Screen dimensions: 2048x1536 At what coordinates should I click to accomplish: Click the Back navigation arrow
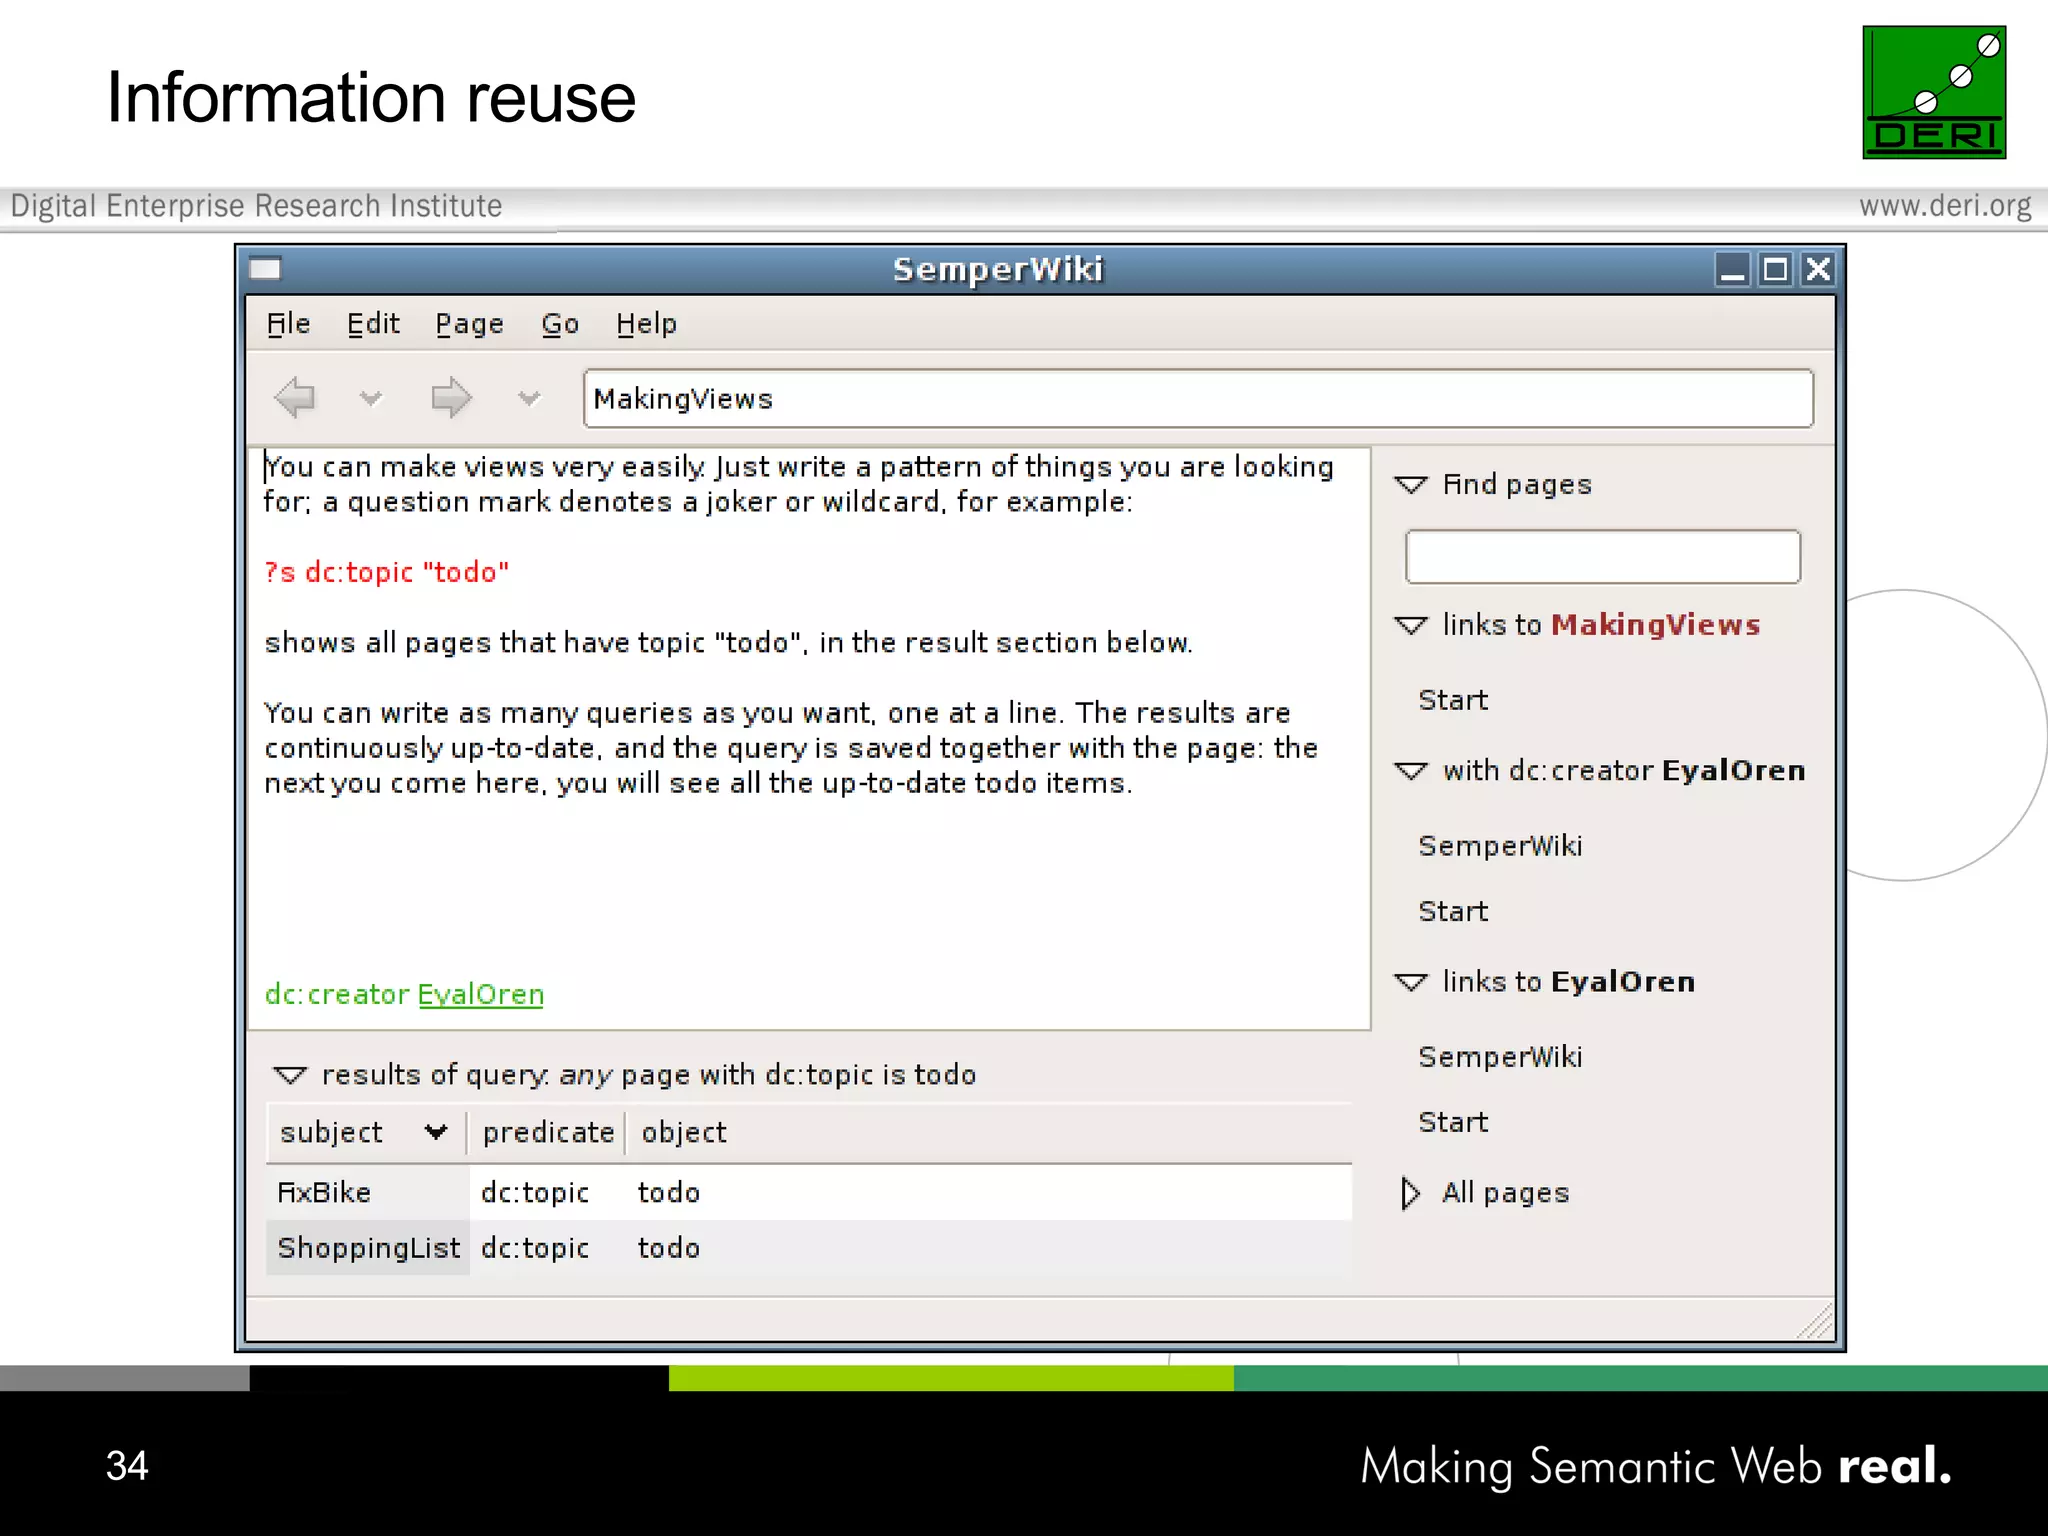[x=295, y=398]
